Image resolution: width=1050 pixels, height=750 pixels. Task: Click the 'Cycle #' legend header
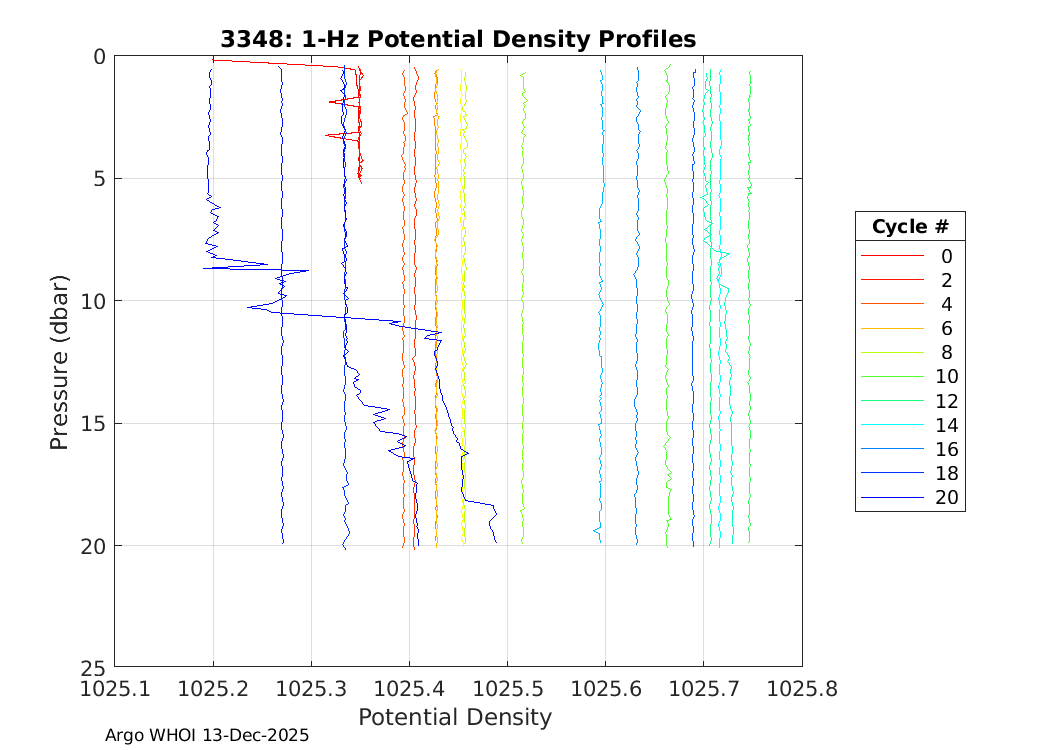909,227
